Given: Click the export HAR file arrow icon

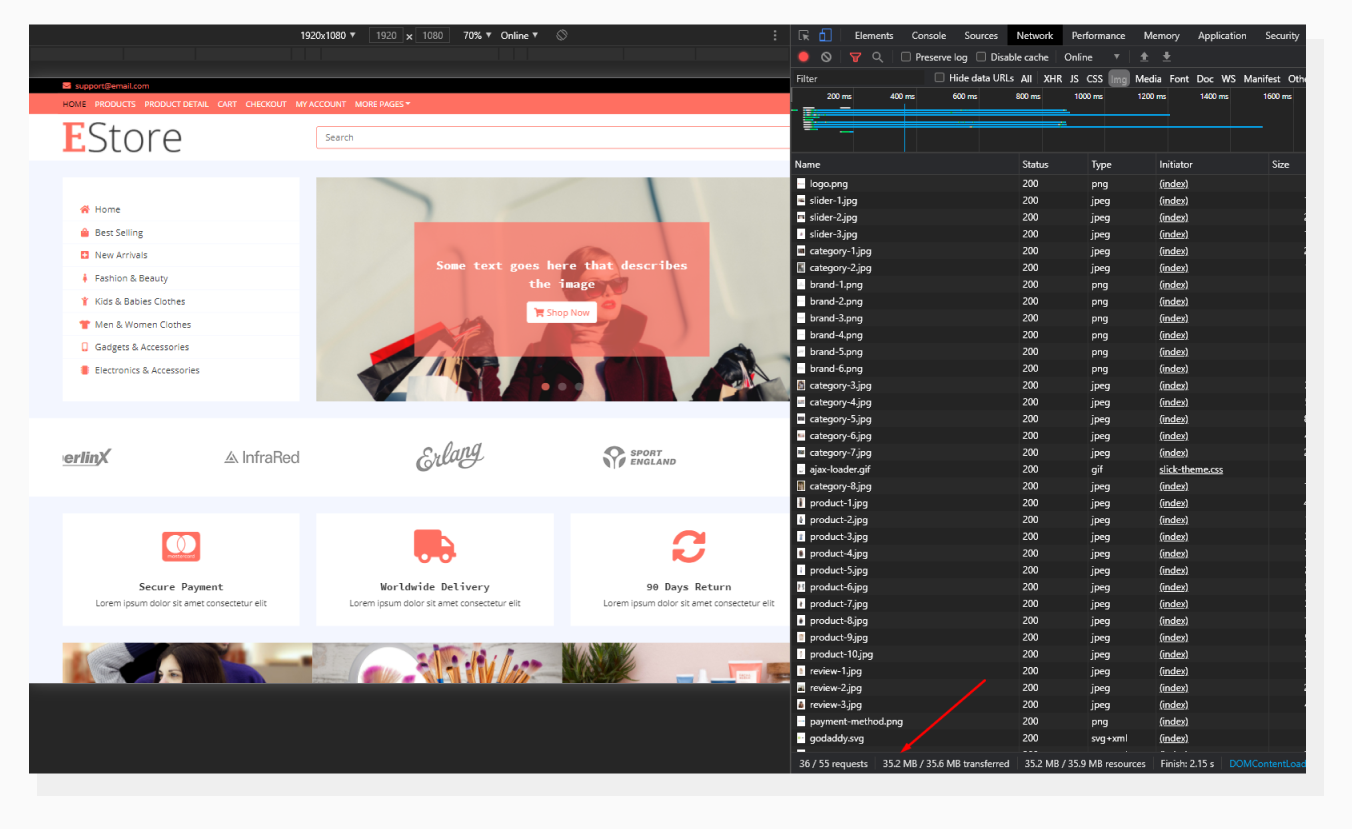Looking at the screenshot, I should 1166,57.
